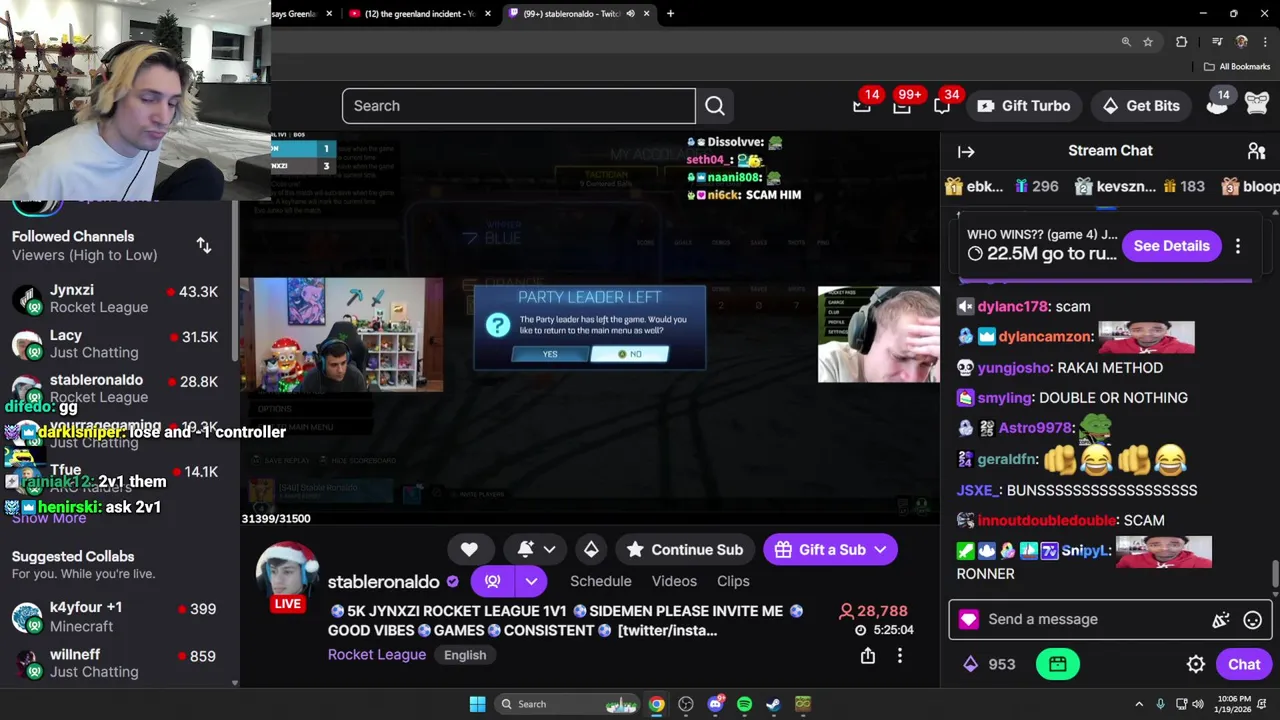Open the celebration power-ups icon in chat
1280x720 pixels.
(1221, 620)
